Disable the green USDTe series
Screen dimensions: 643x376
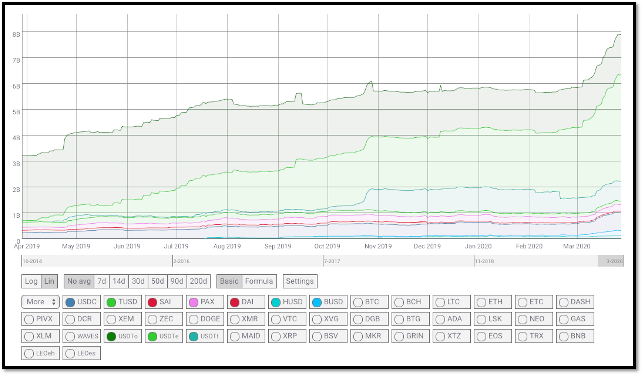163,336
